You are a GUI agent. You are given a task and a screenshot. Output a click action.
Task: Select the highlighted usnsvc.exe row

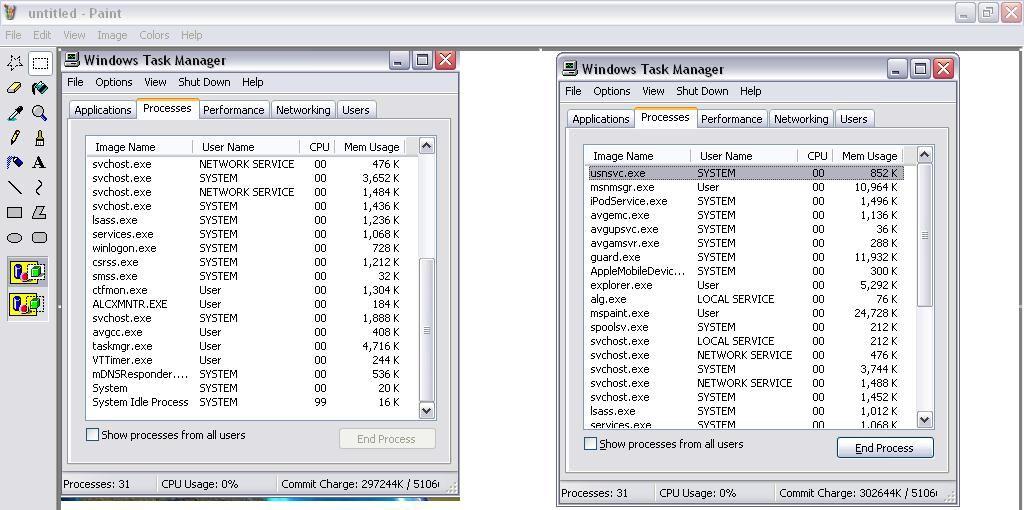[746, 173]
